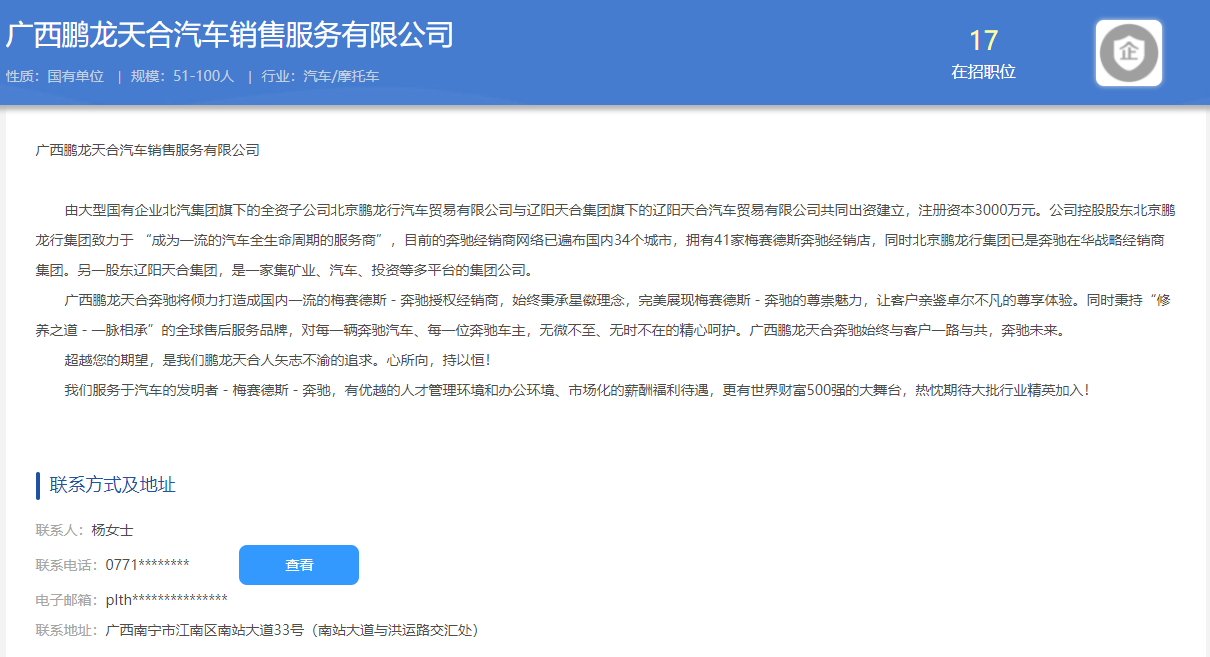Screen dimensions: 1210x657
Task: Click the 联系方式及地址 section heading
Action: 113,485
